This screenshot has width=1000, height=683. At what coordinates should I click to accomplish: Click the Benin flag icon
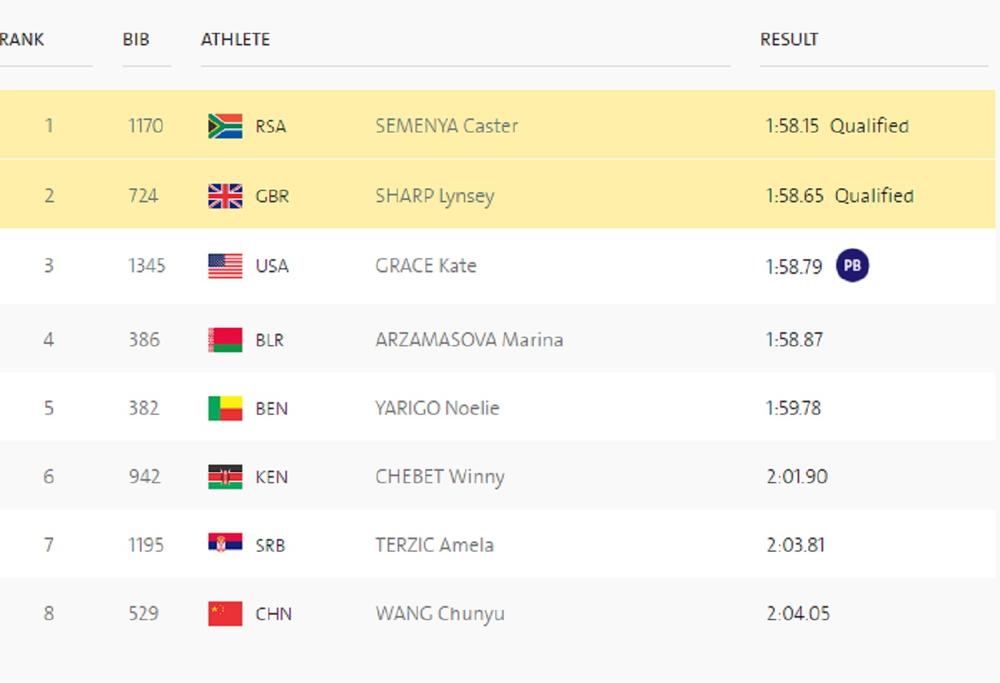(225, 408)
